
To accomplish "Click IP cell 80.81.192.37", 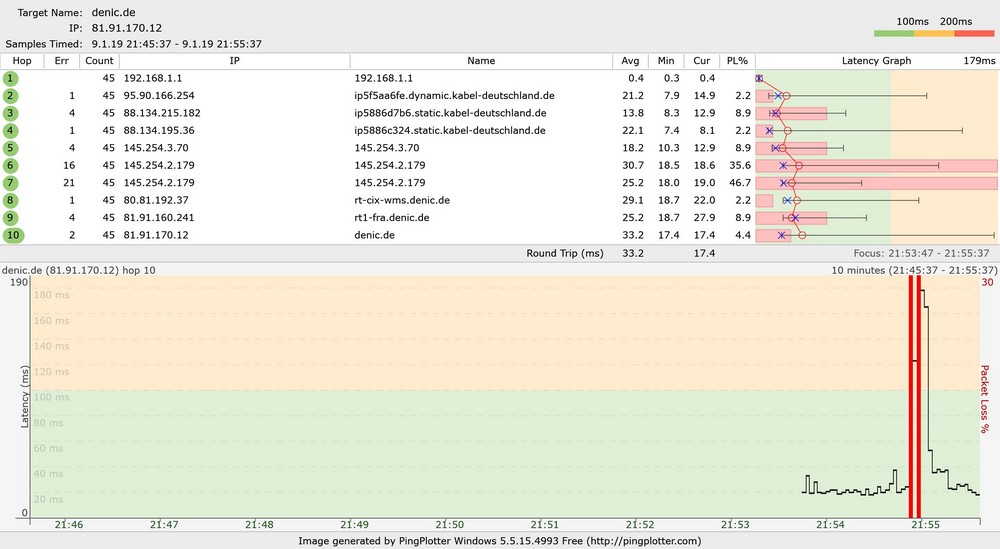I will coord(156,200).
